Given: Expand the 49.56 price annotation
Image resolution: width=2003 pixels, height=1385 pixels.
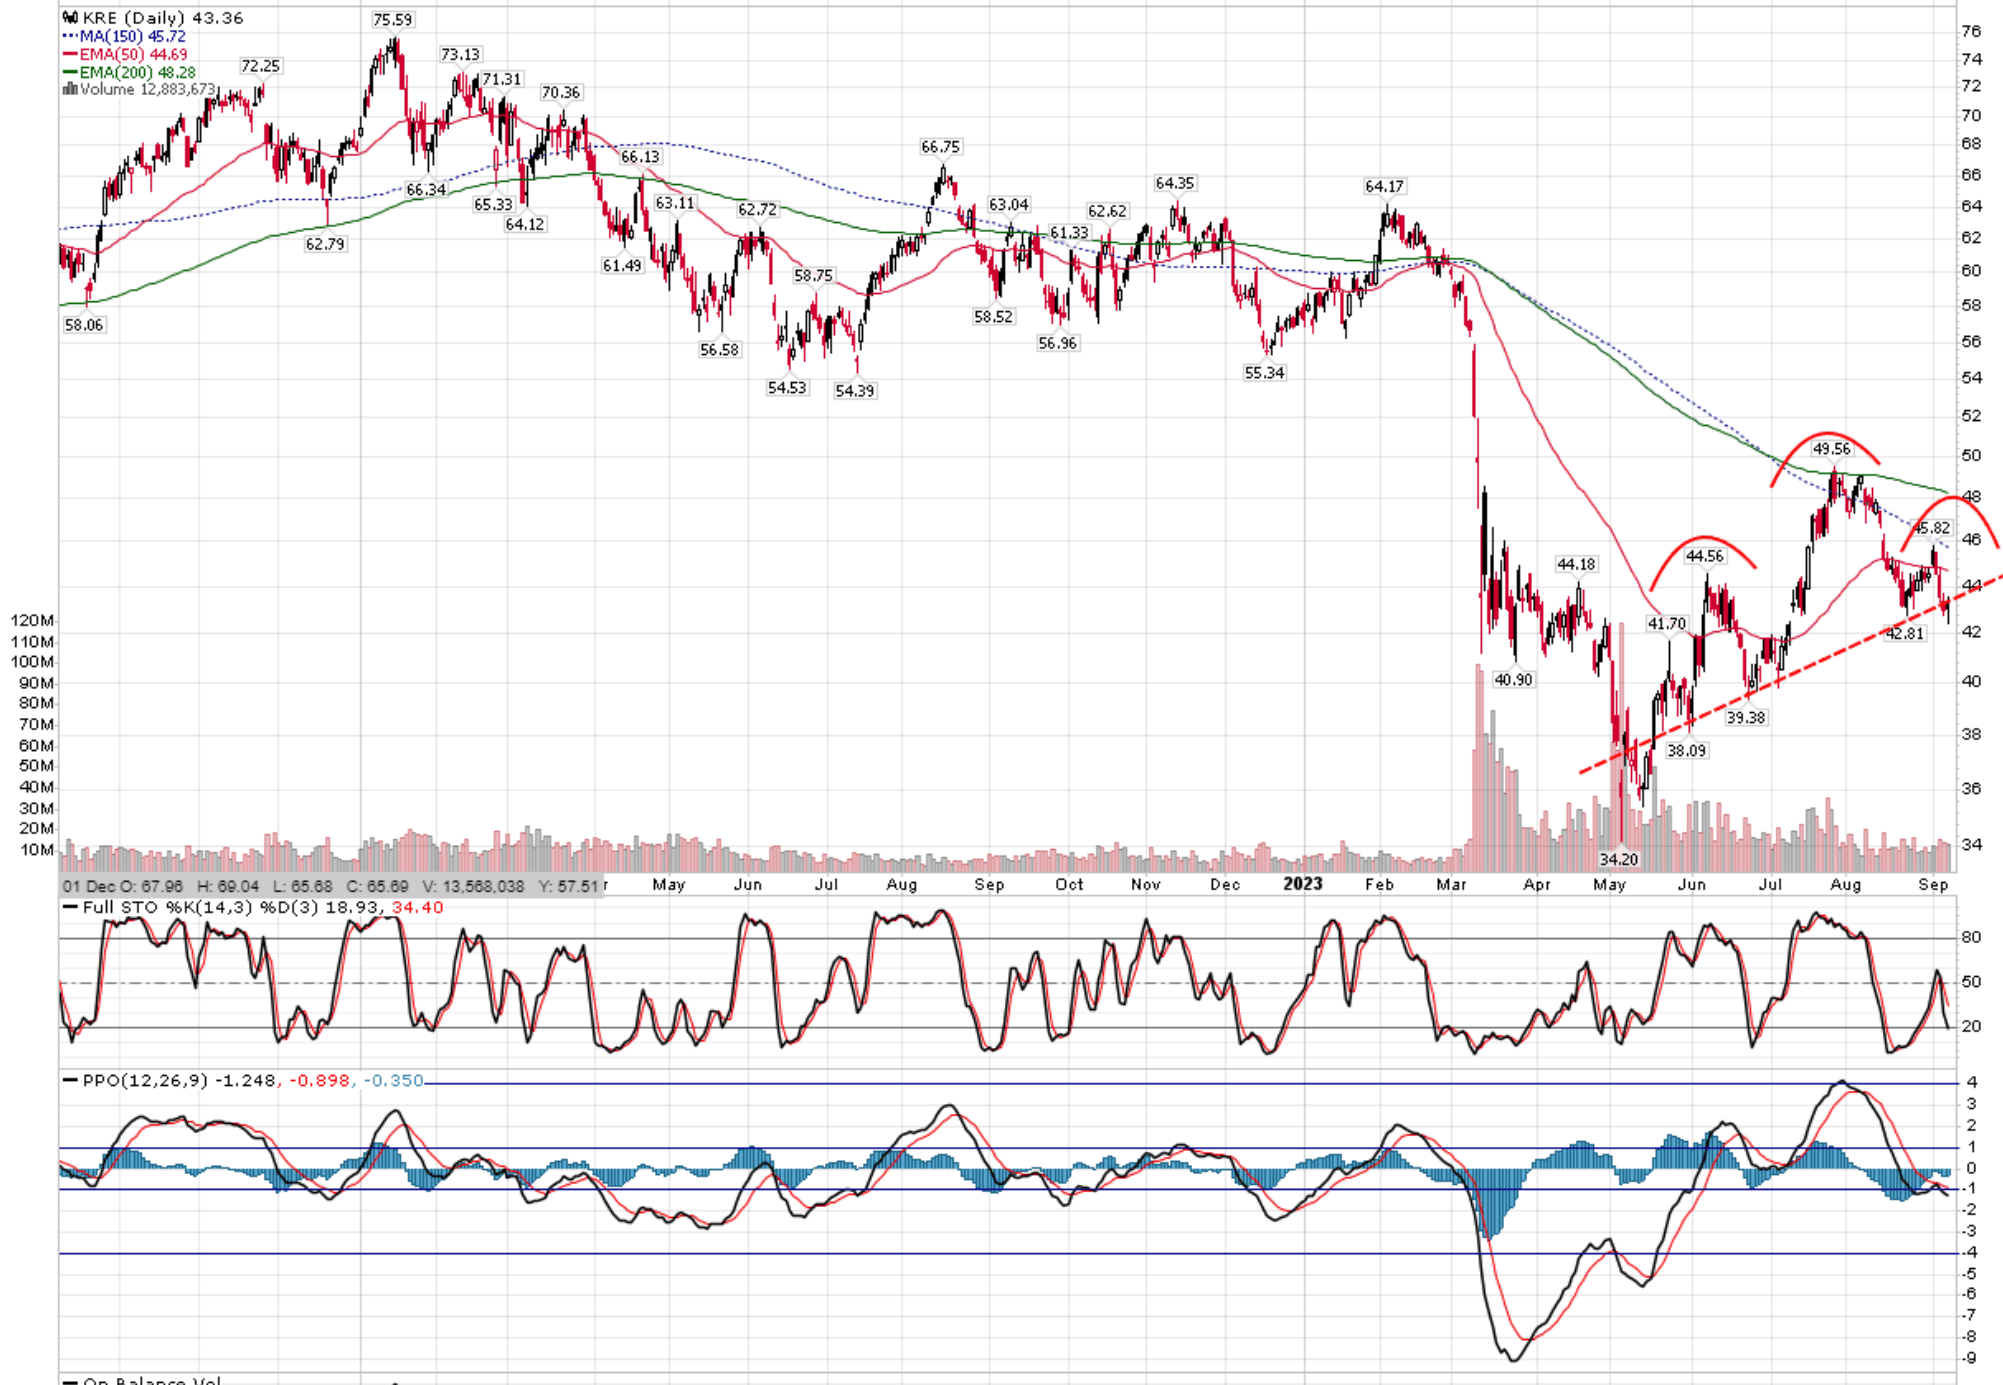Looking at the screenshot, I should pyautogui.click(x=1831, y=450).
